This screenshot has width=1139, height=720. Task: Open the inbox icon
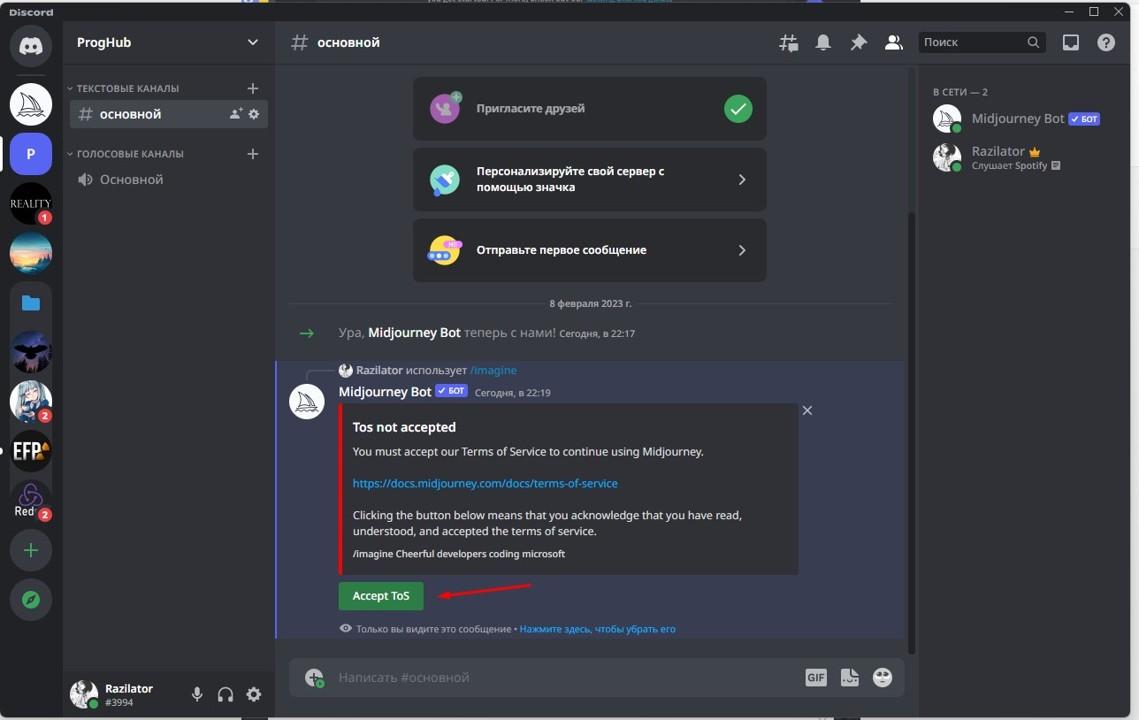coord(1071,43)
